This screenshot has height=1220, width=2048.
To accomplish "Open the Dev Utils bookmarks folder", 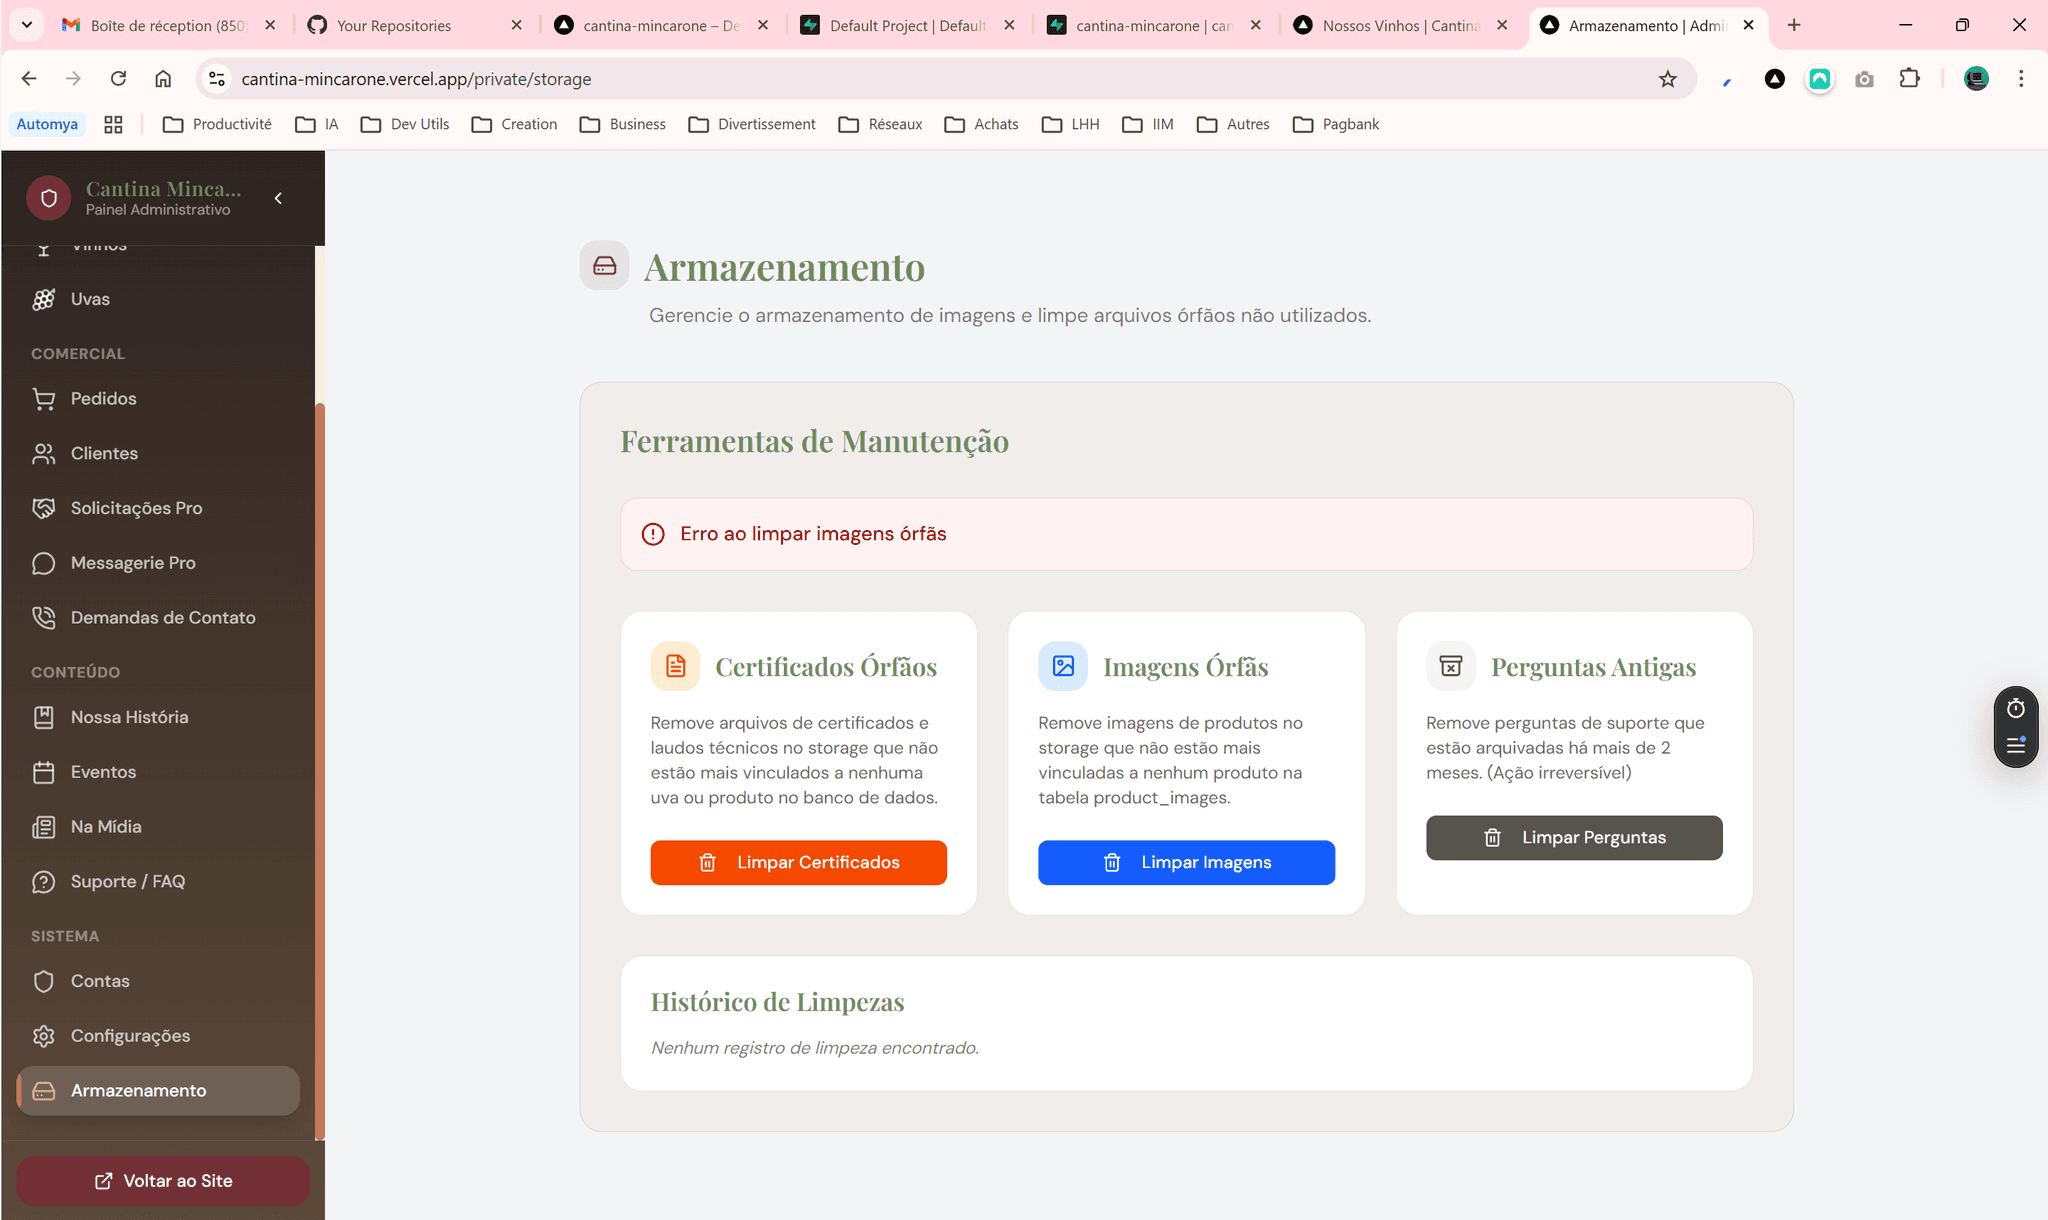I will 405,124.
